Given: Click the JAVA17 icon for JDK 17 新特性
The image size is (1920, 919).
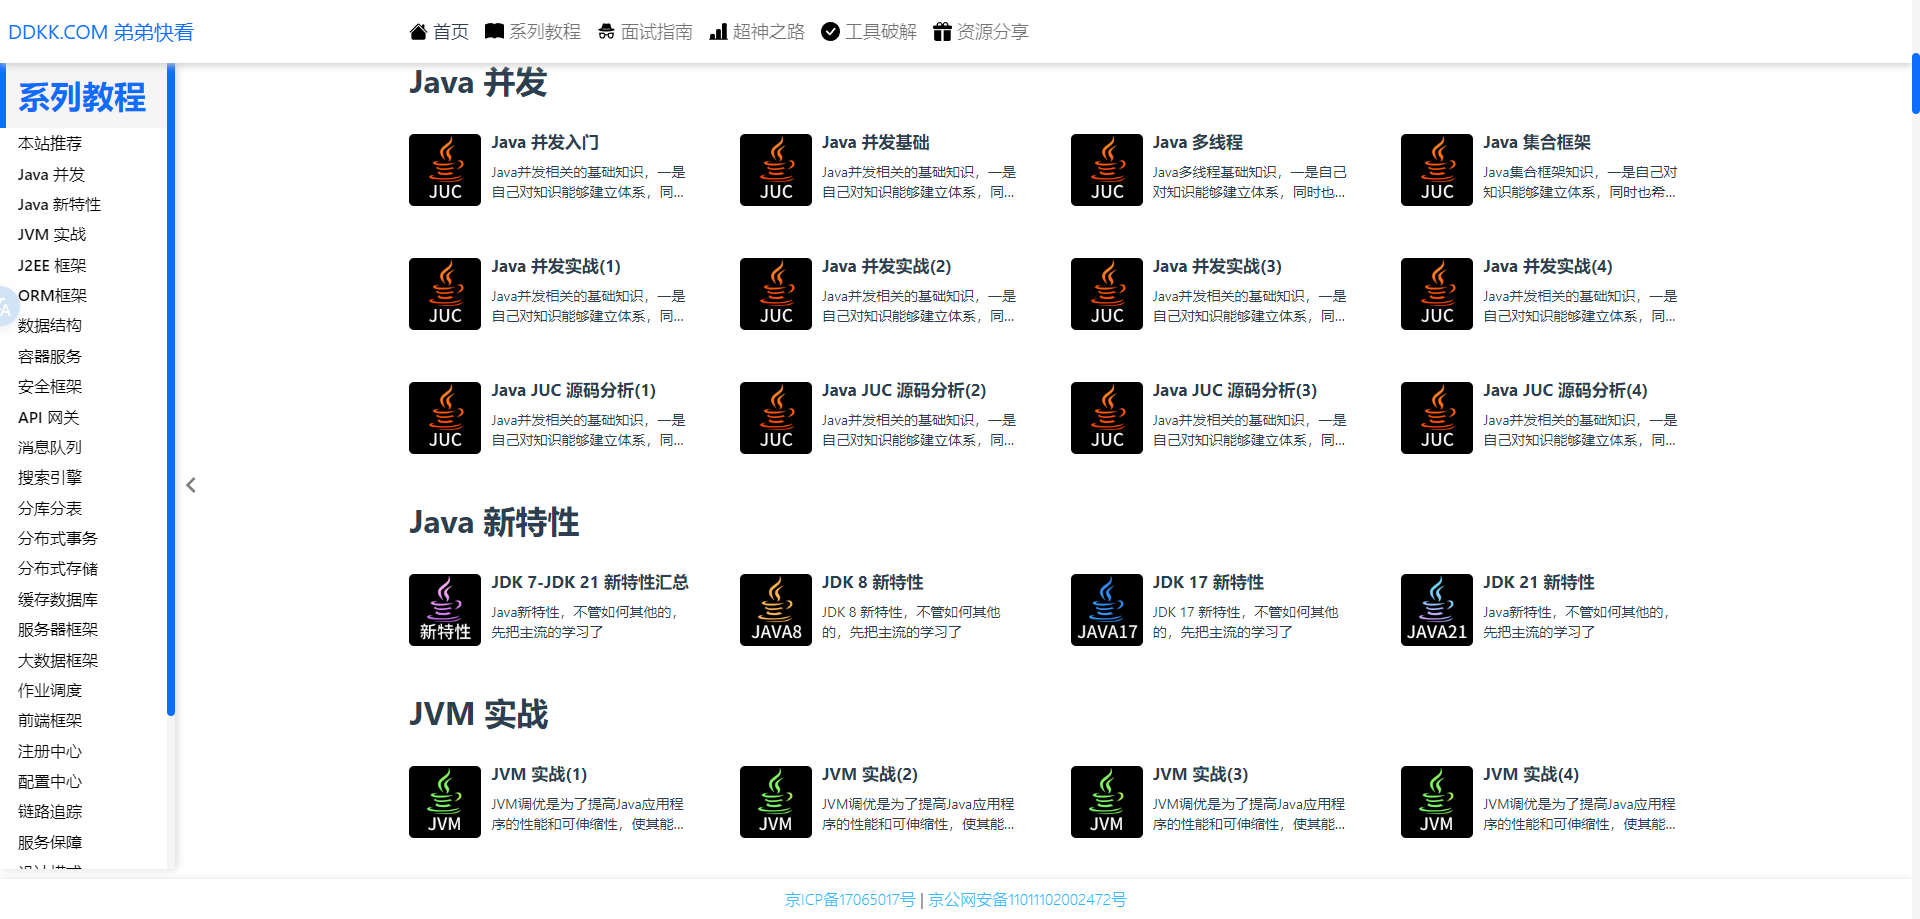Looking at the screenshot, I should 1106,609.
